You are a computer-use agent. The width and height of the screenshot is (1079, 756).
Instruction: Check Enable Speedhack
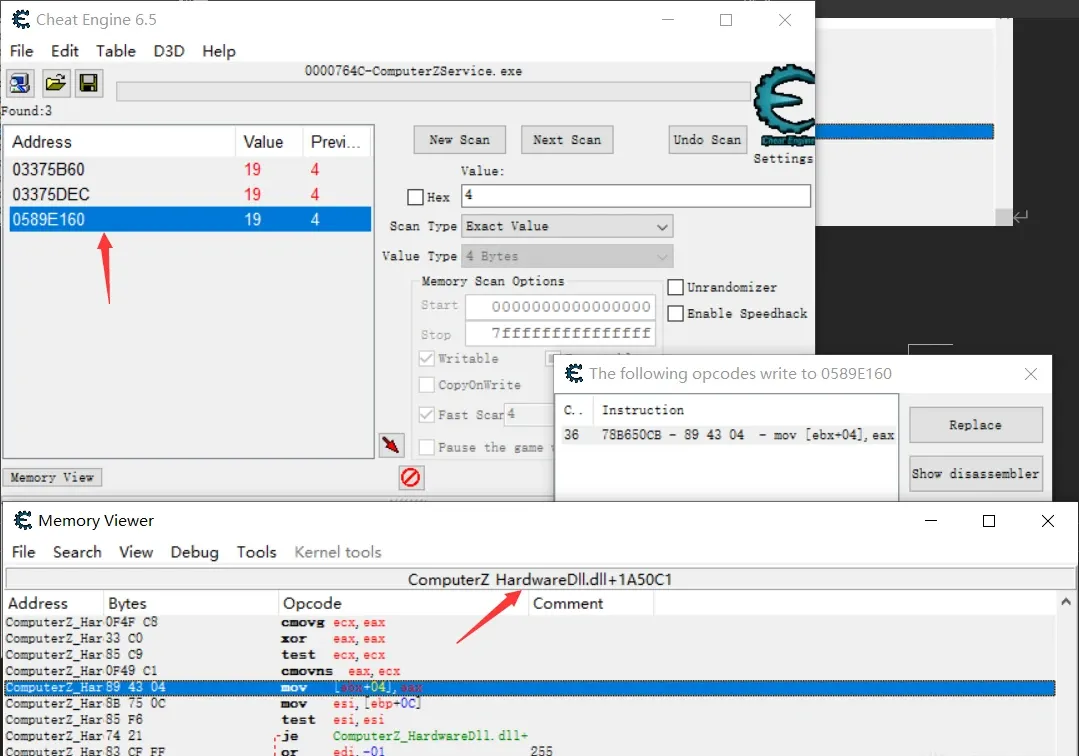[676, 314]
